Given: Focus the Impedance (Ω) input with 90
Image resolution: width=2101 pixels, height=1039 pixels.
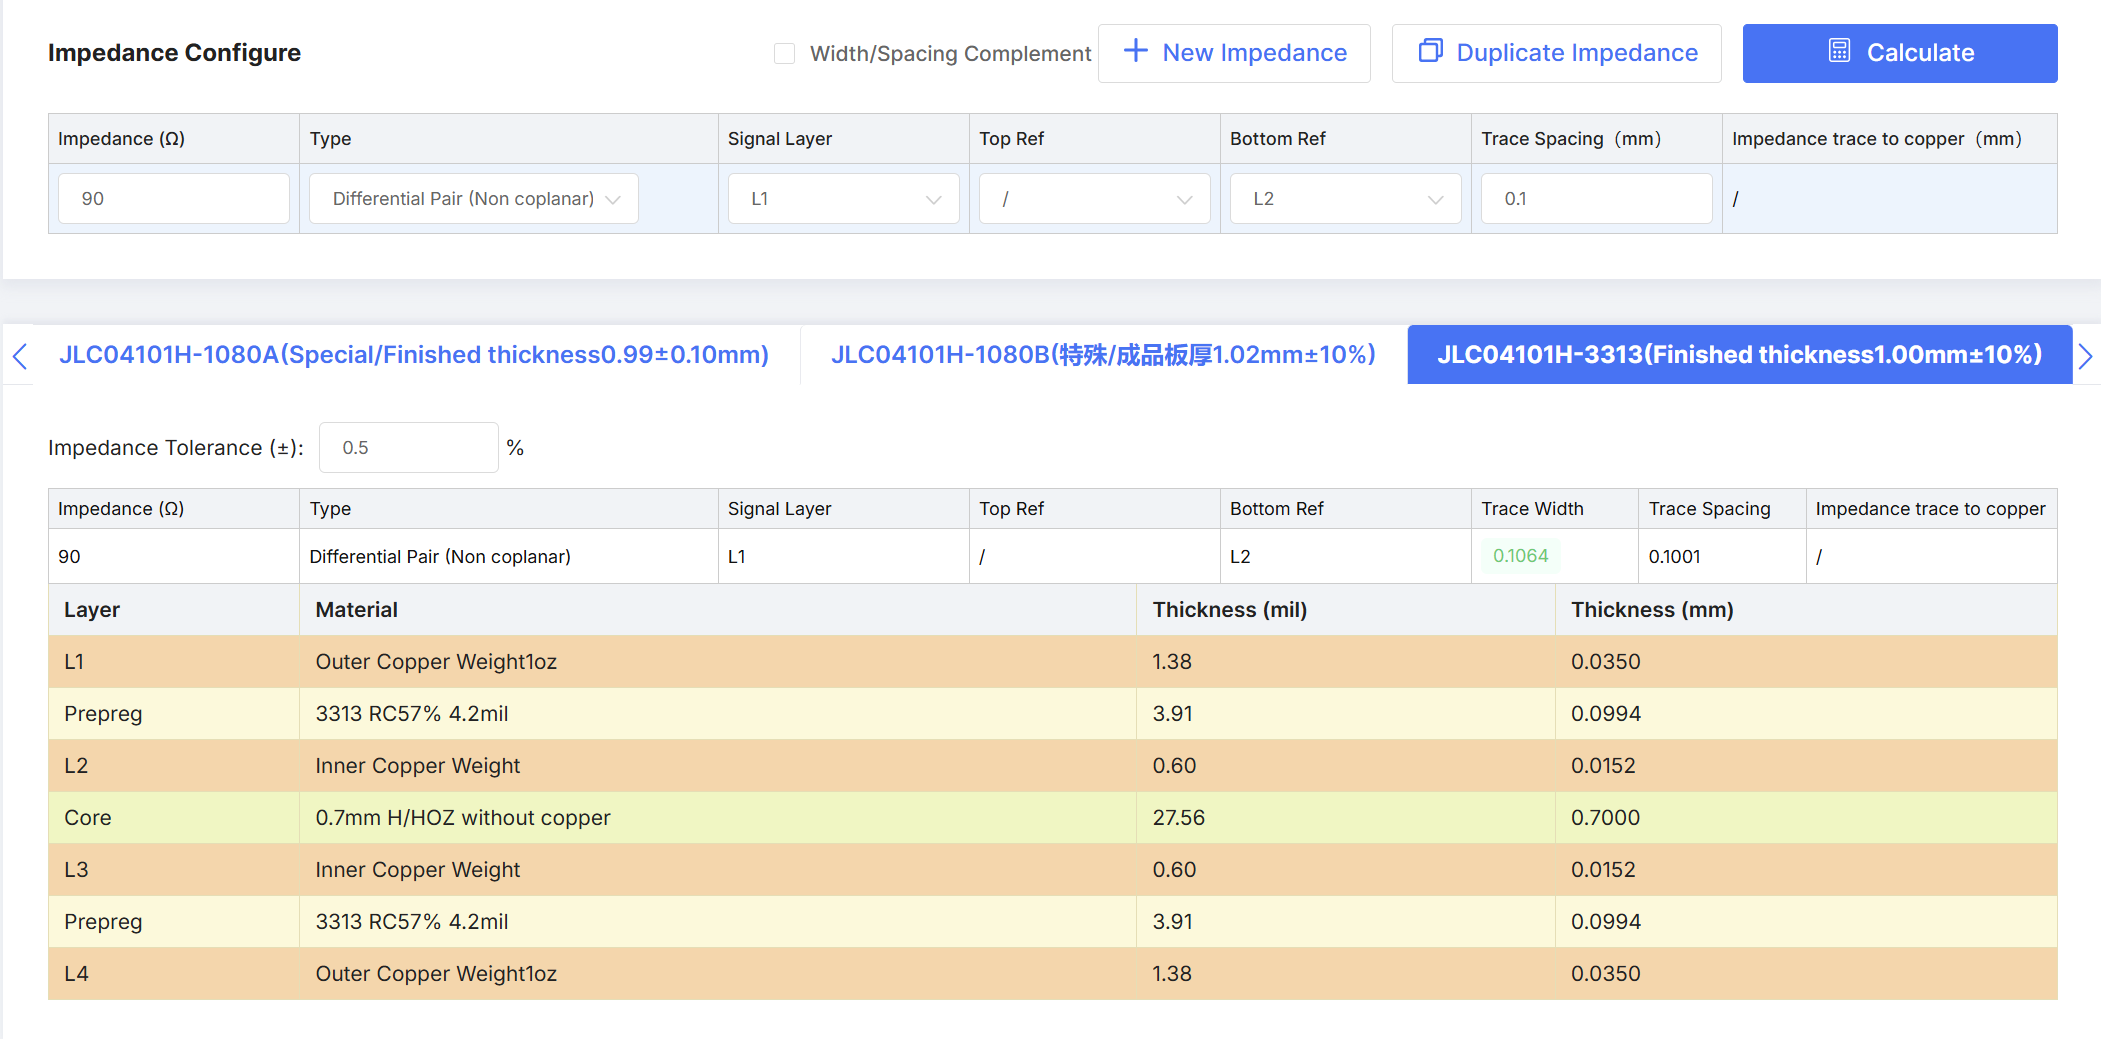Looking at the screenshot, I should point(174,199).
